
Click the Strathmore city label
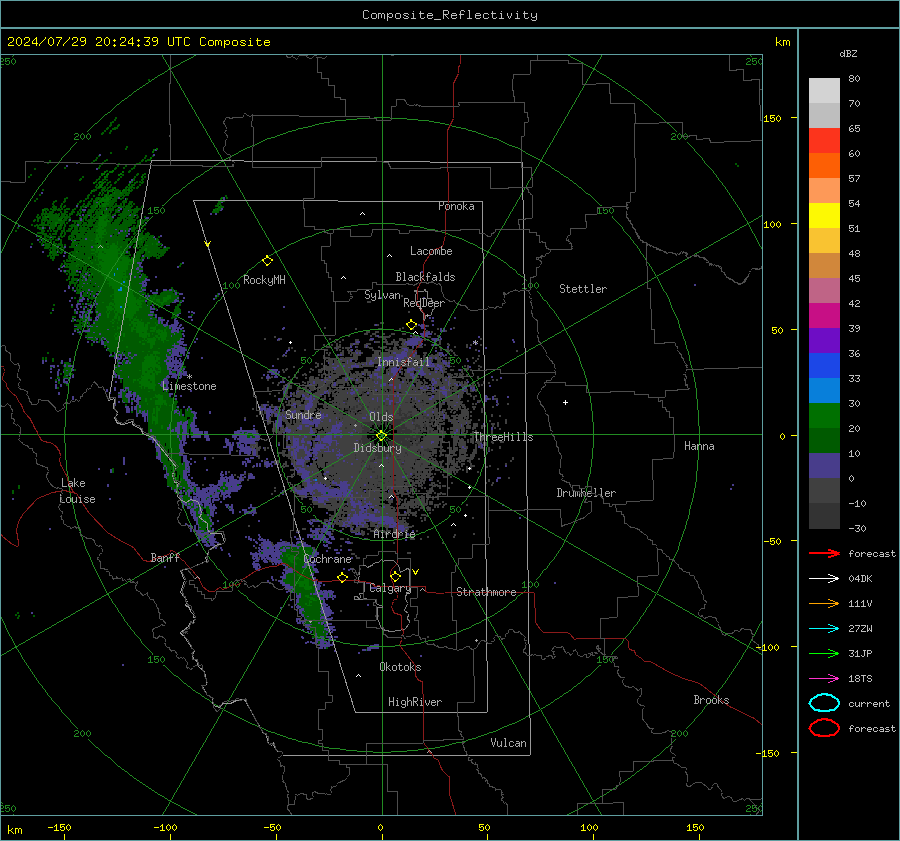coord(486,592)
